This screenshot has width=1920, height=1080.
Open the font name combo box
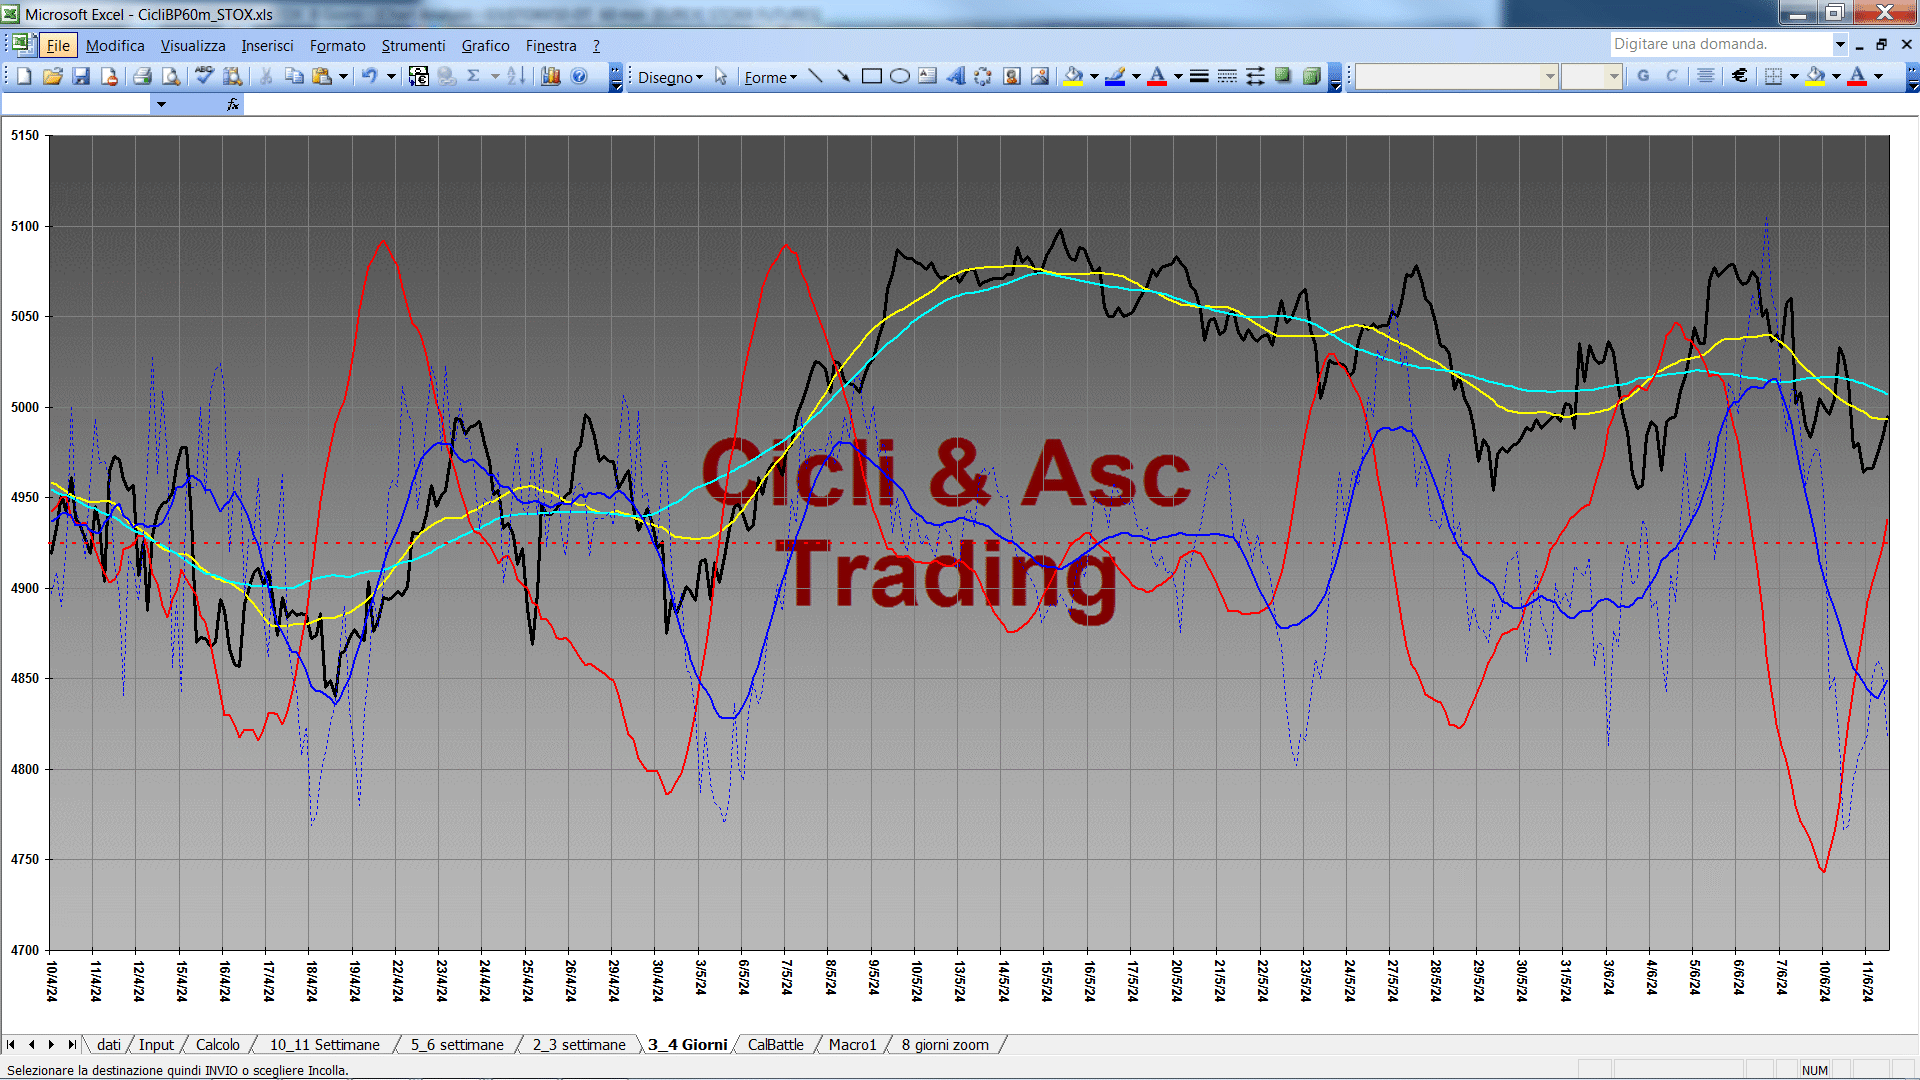coord(1456,76)
